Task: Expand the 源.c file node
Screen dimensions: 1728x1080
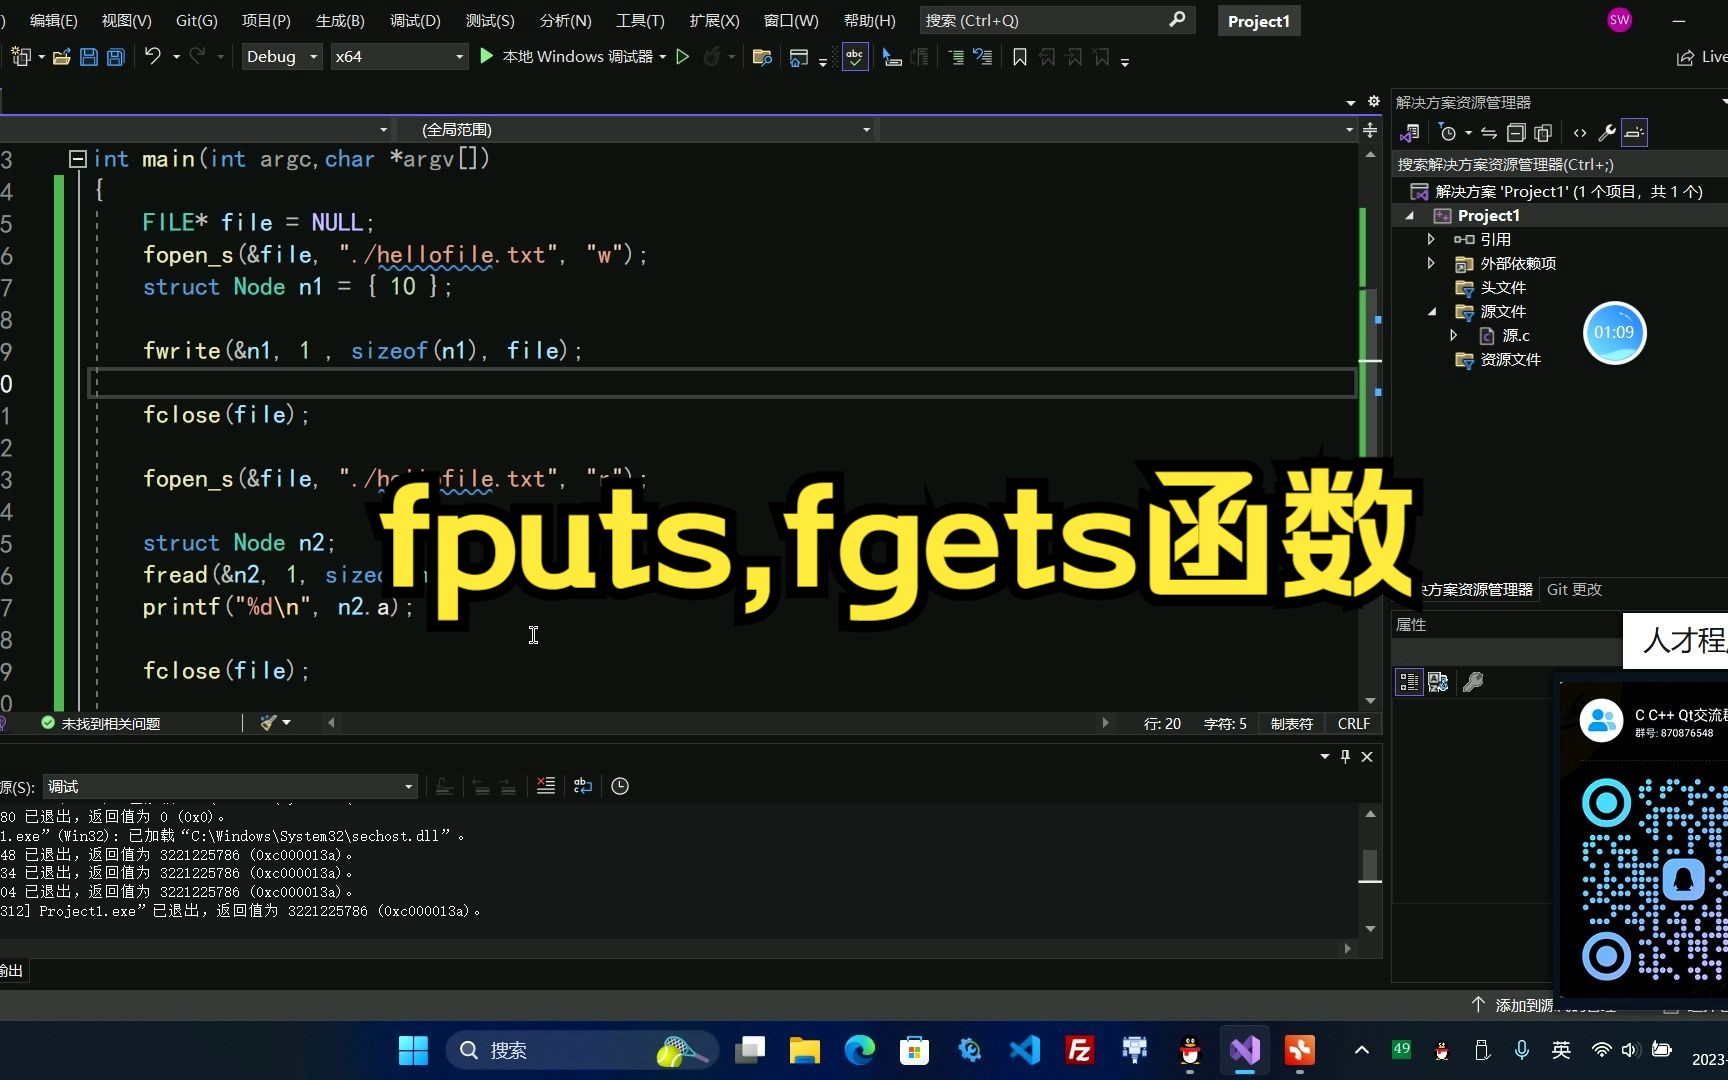Action: pos(1454,336)
